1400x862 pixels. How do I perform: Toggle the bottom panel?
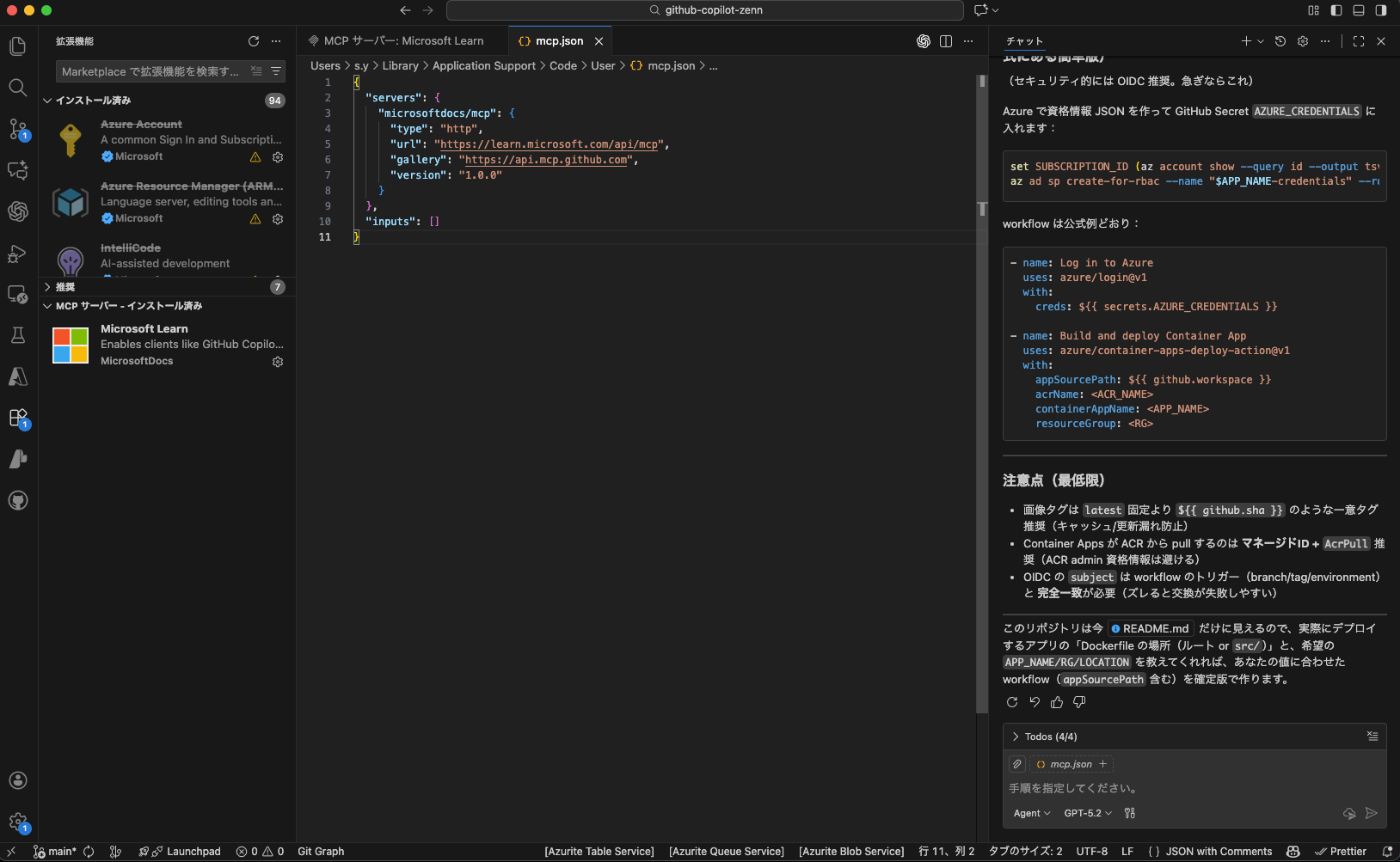click(1359, 10)
